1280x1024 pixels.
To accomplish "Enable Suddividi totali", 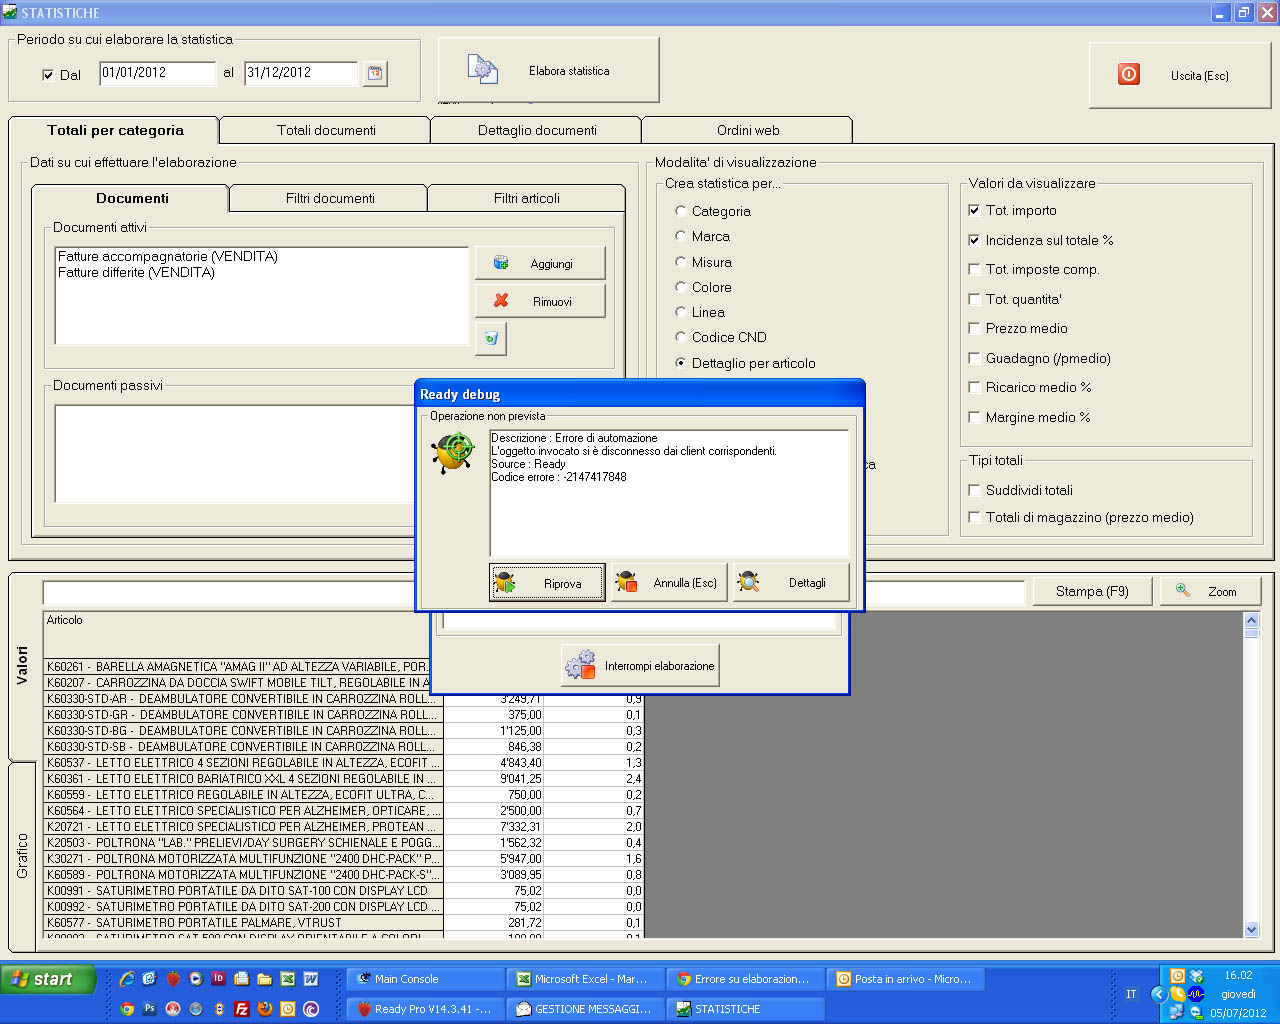I will (x=974, y=490).
